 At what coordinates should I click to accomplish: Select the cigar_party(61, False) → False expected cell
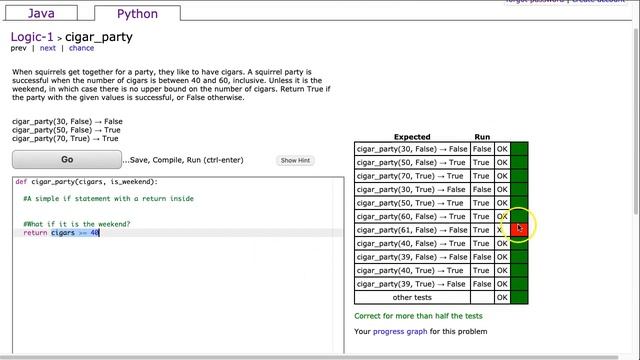click(412, 230)
